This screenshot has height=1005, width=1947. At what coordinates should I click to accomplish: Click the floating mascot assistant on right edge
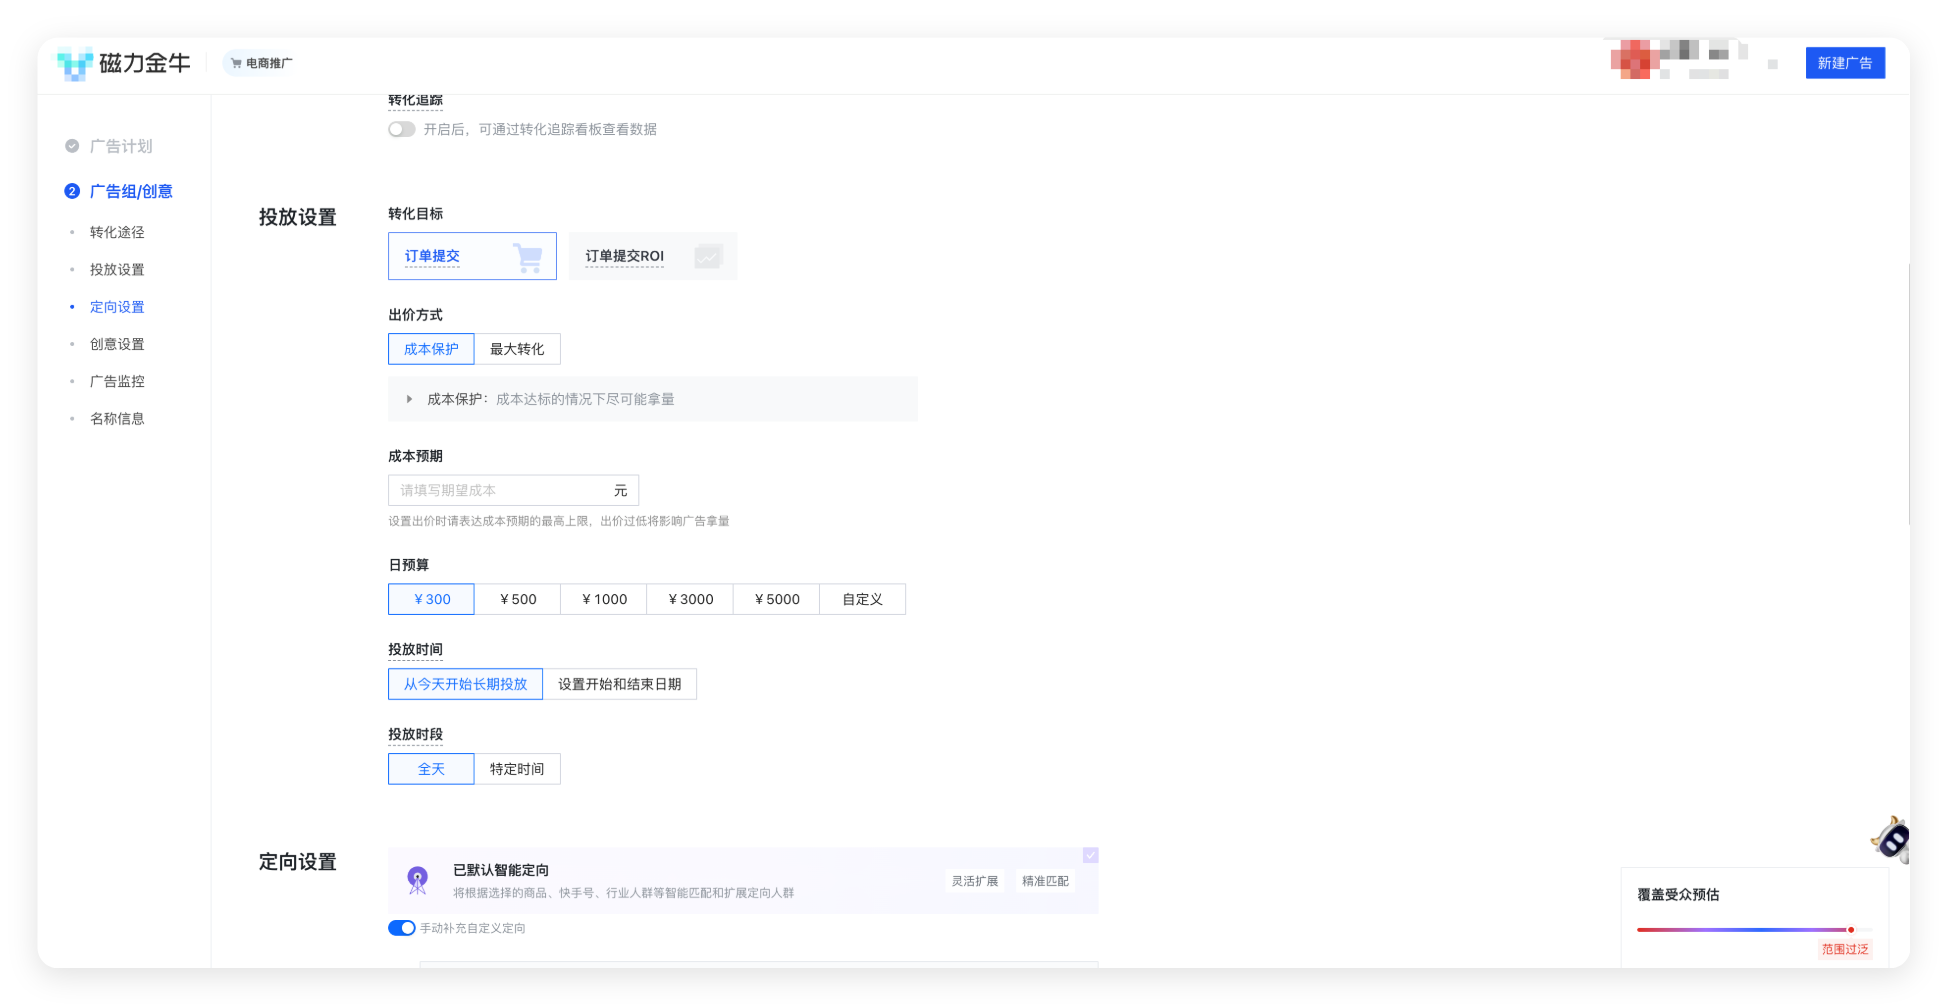tap(1893, 840)
